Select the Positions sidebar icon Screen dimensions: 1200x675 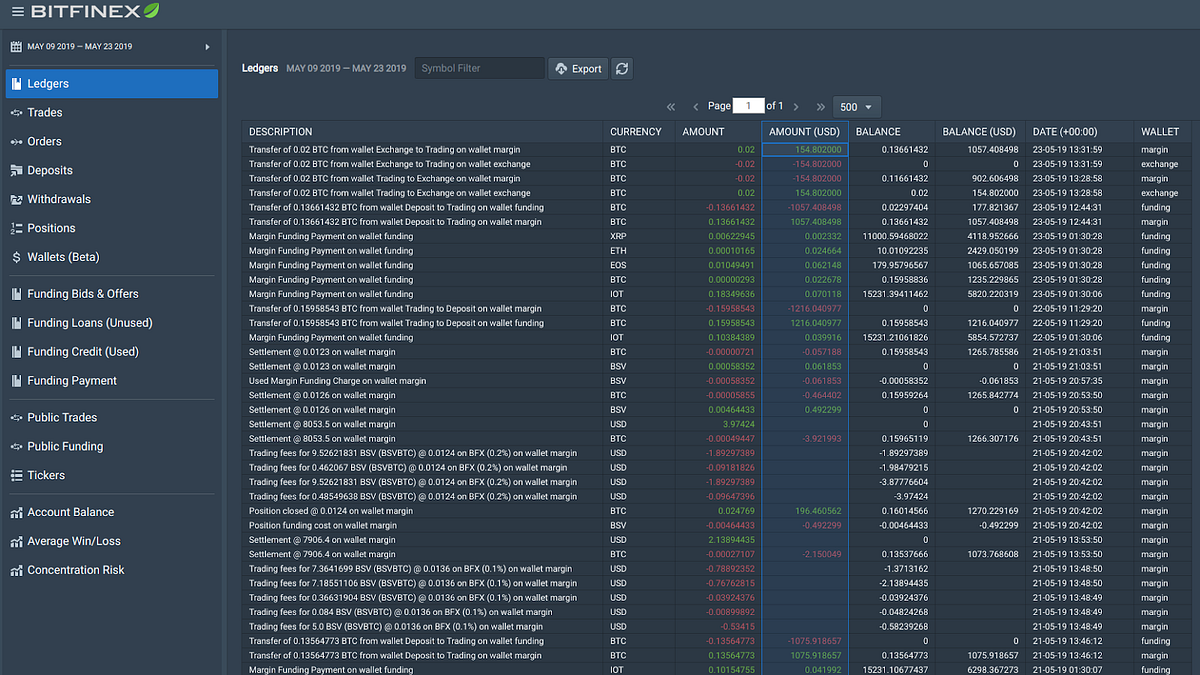coord(15,228)
